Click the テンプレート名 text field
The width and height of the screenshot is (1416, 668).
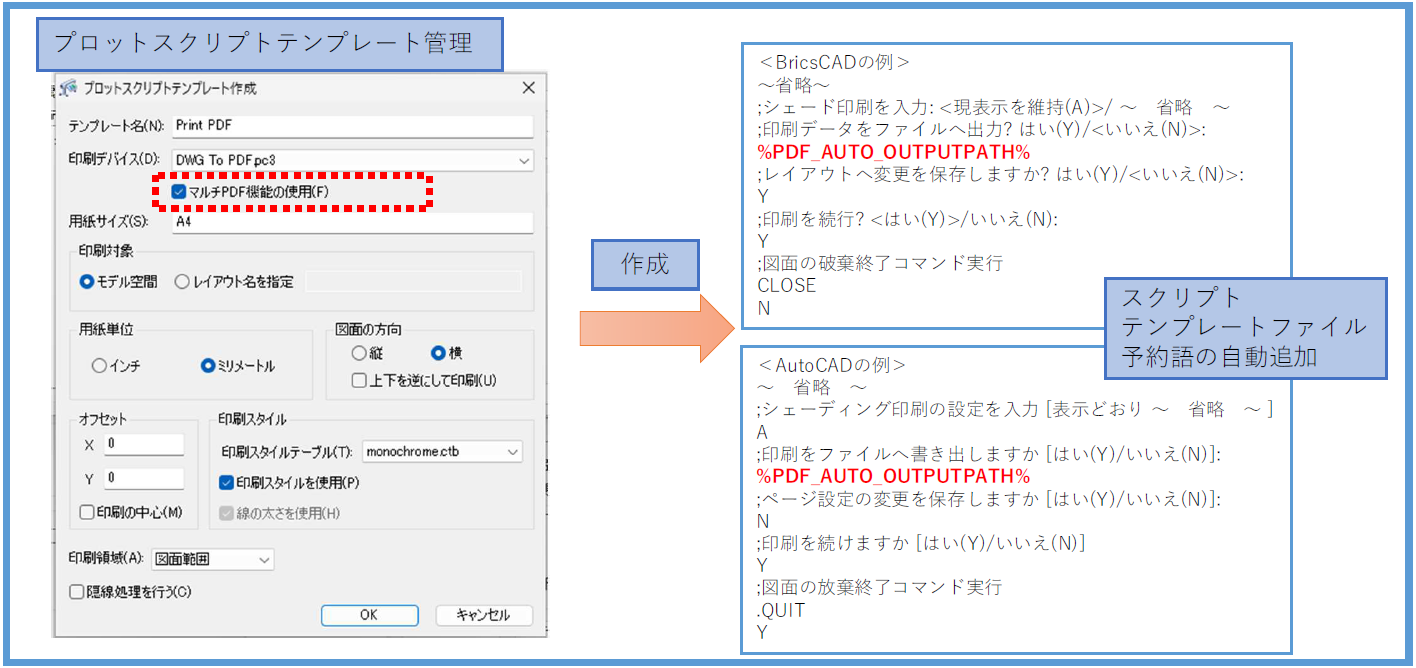coord(351,125)
